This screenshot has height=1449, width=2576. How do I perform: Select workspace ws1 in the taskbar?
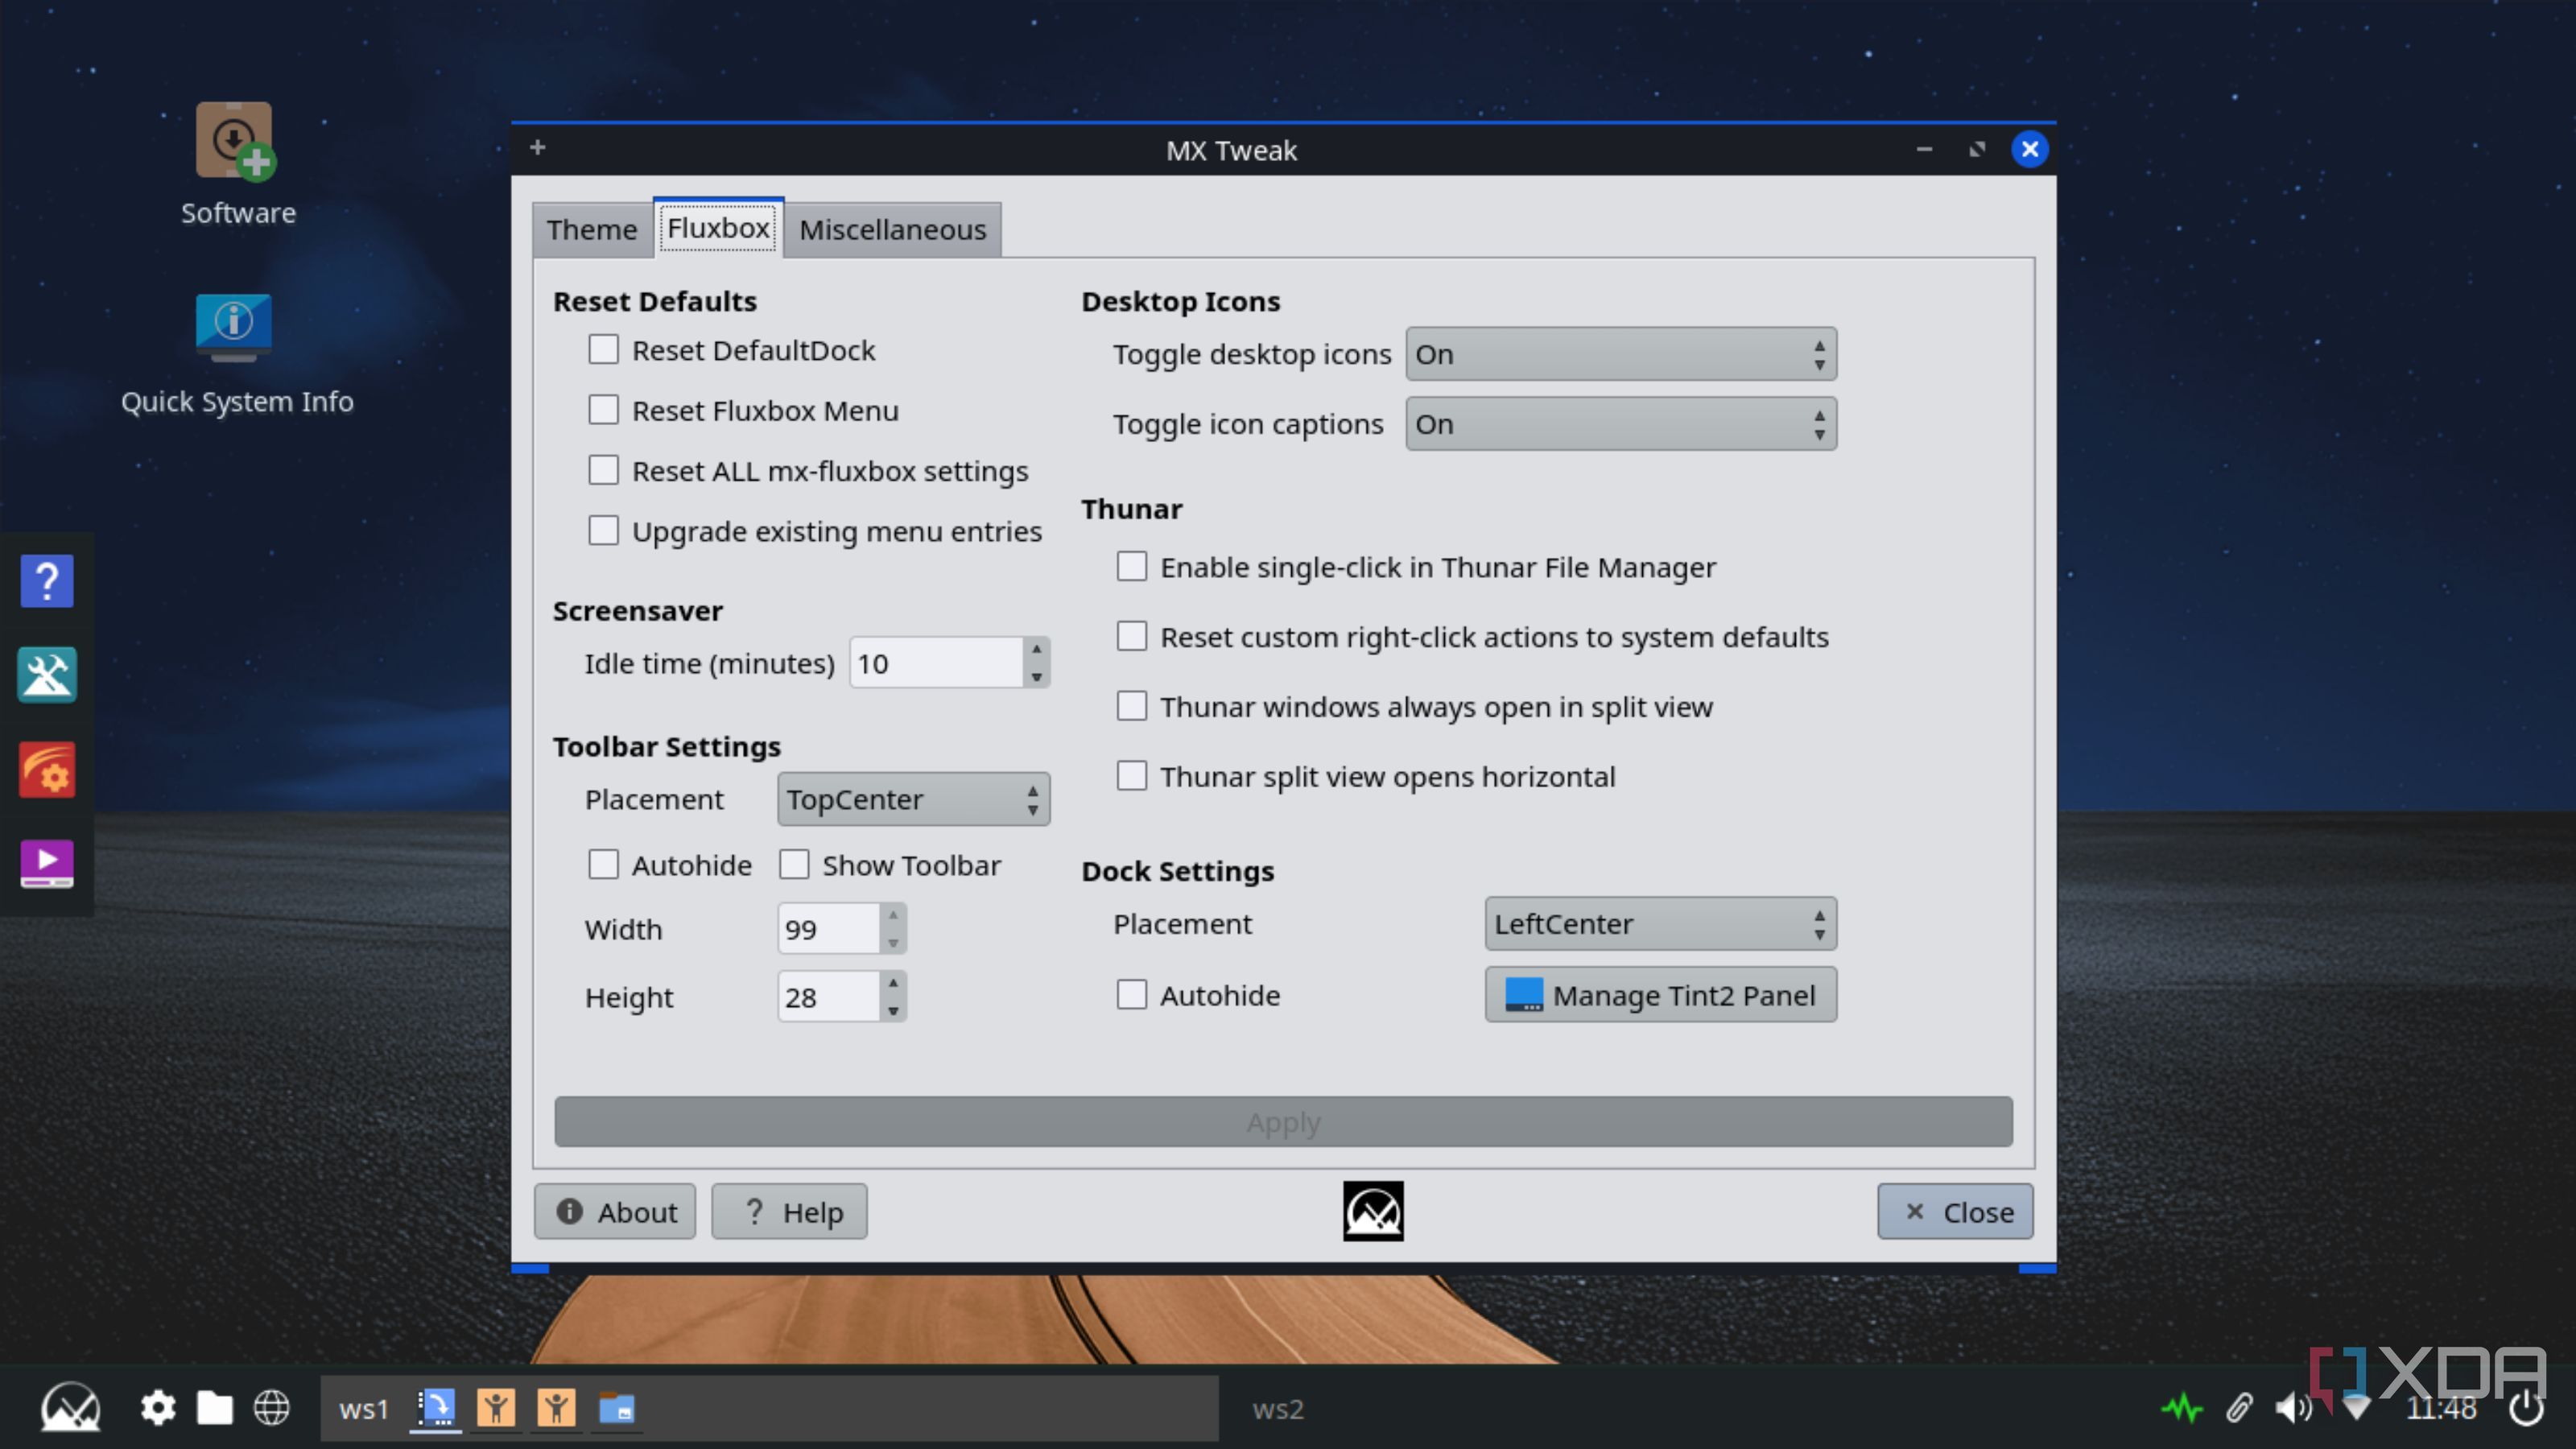click(363, 1409)
